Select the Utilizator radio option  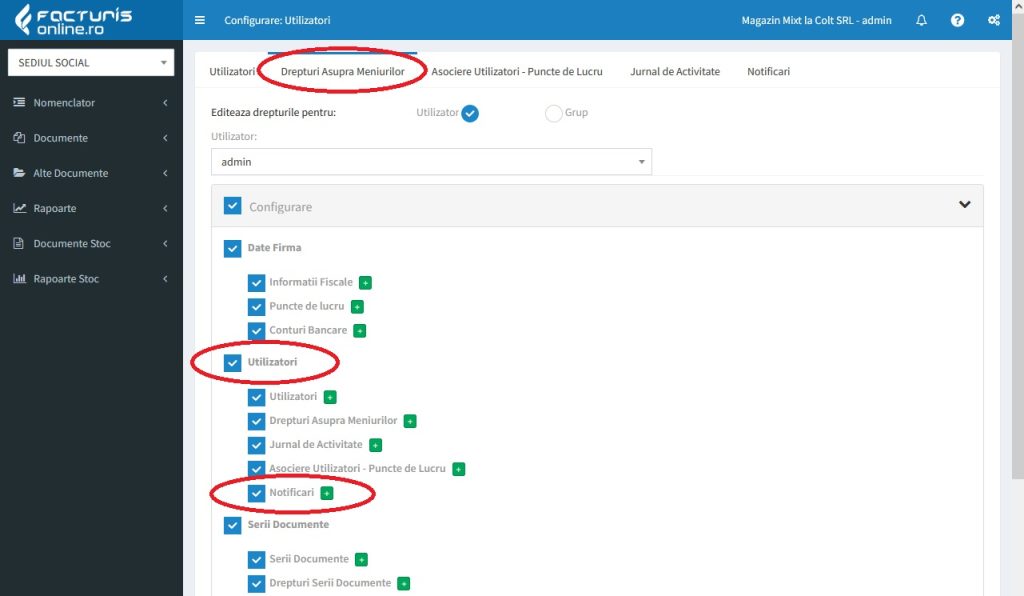[470, 114]
